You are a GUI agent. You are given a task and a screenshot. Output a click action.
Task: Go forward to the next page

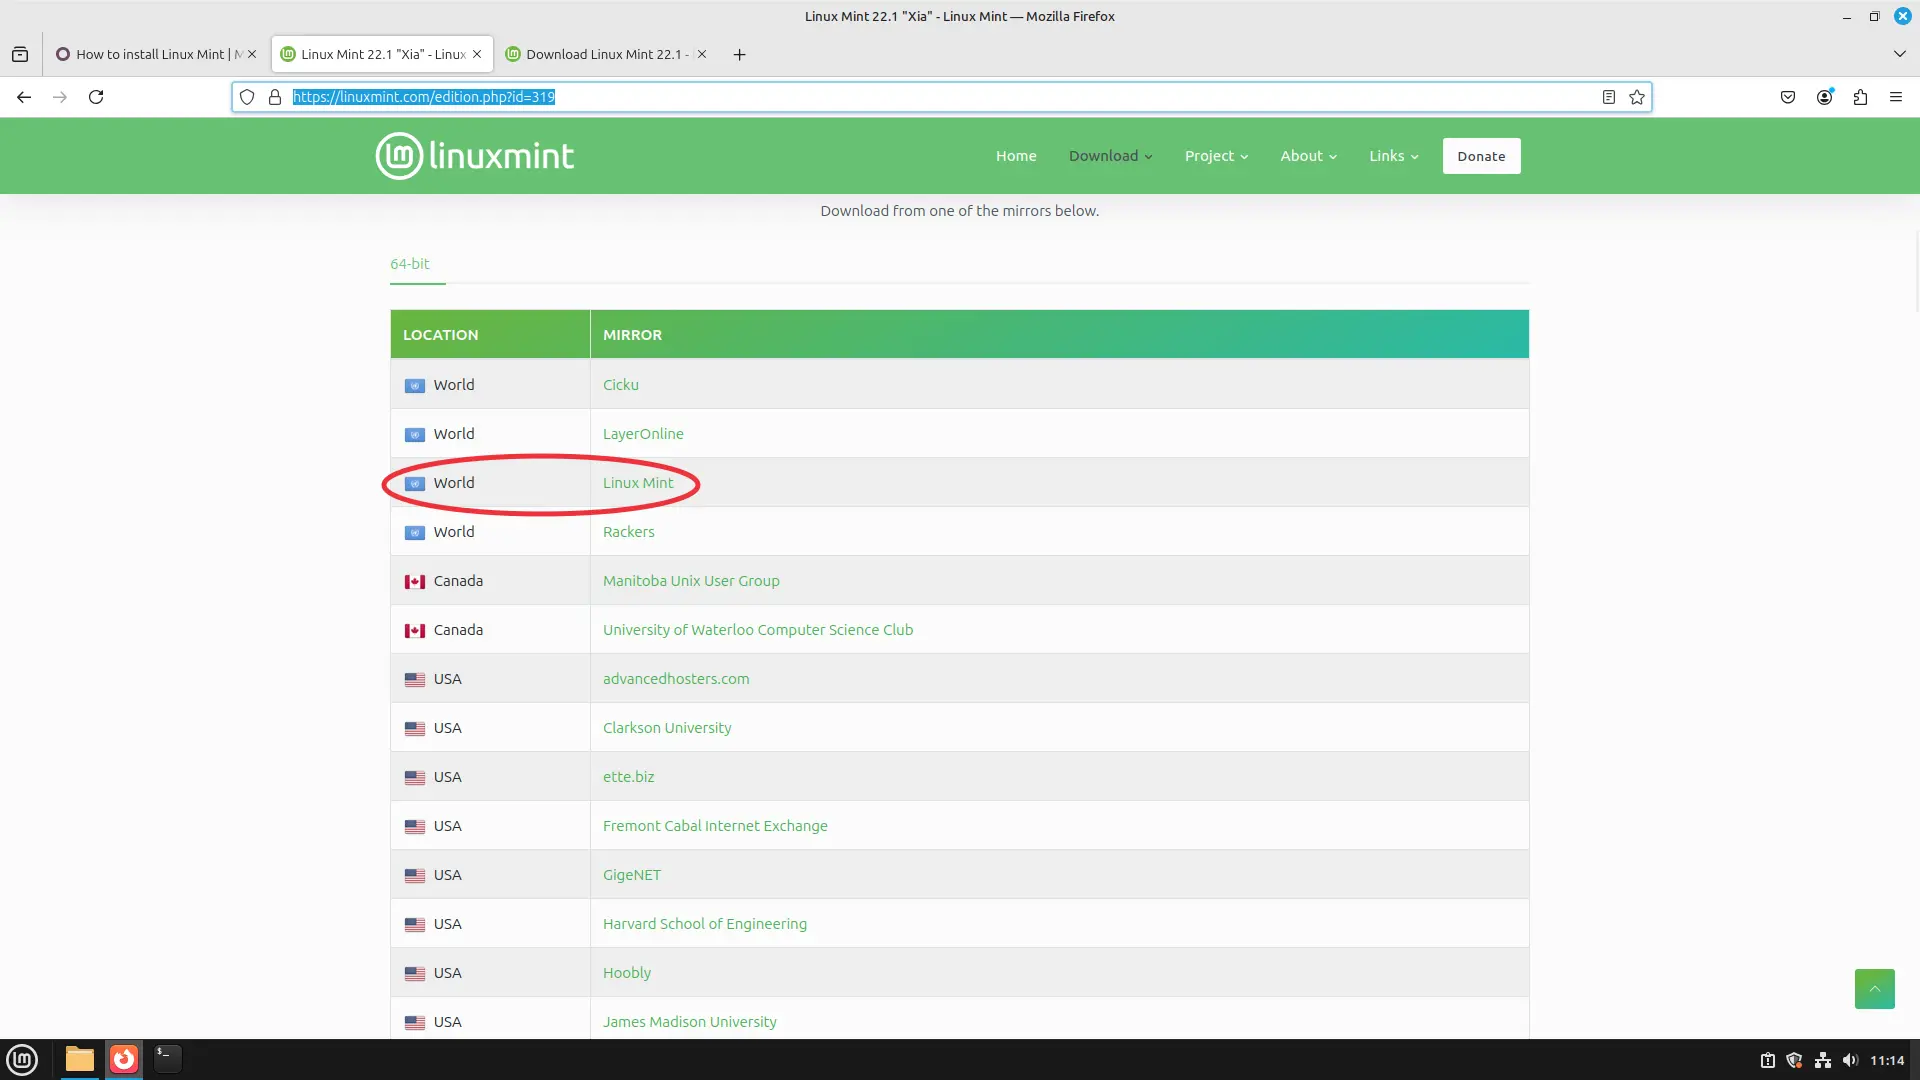pos(60,97)
